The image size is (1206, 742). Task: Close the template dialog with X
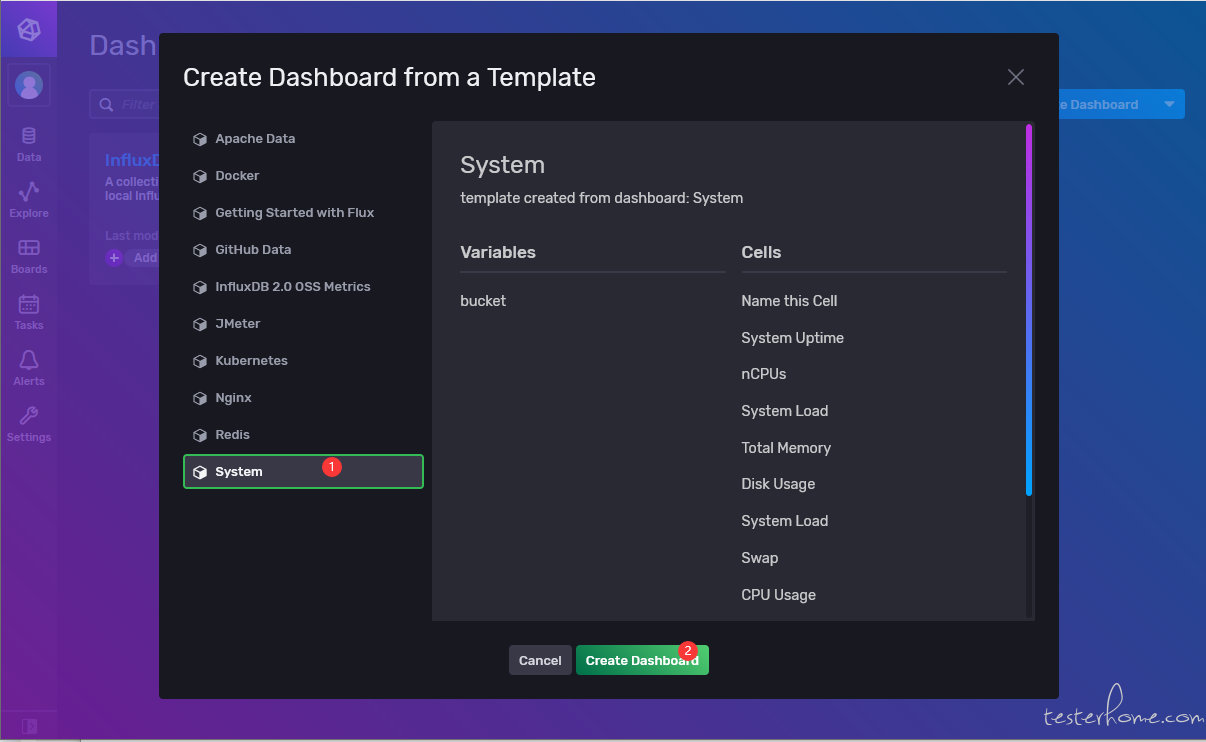[x=1016, y=77]
